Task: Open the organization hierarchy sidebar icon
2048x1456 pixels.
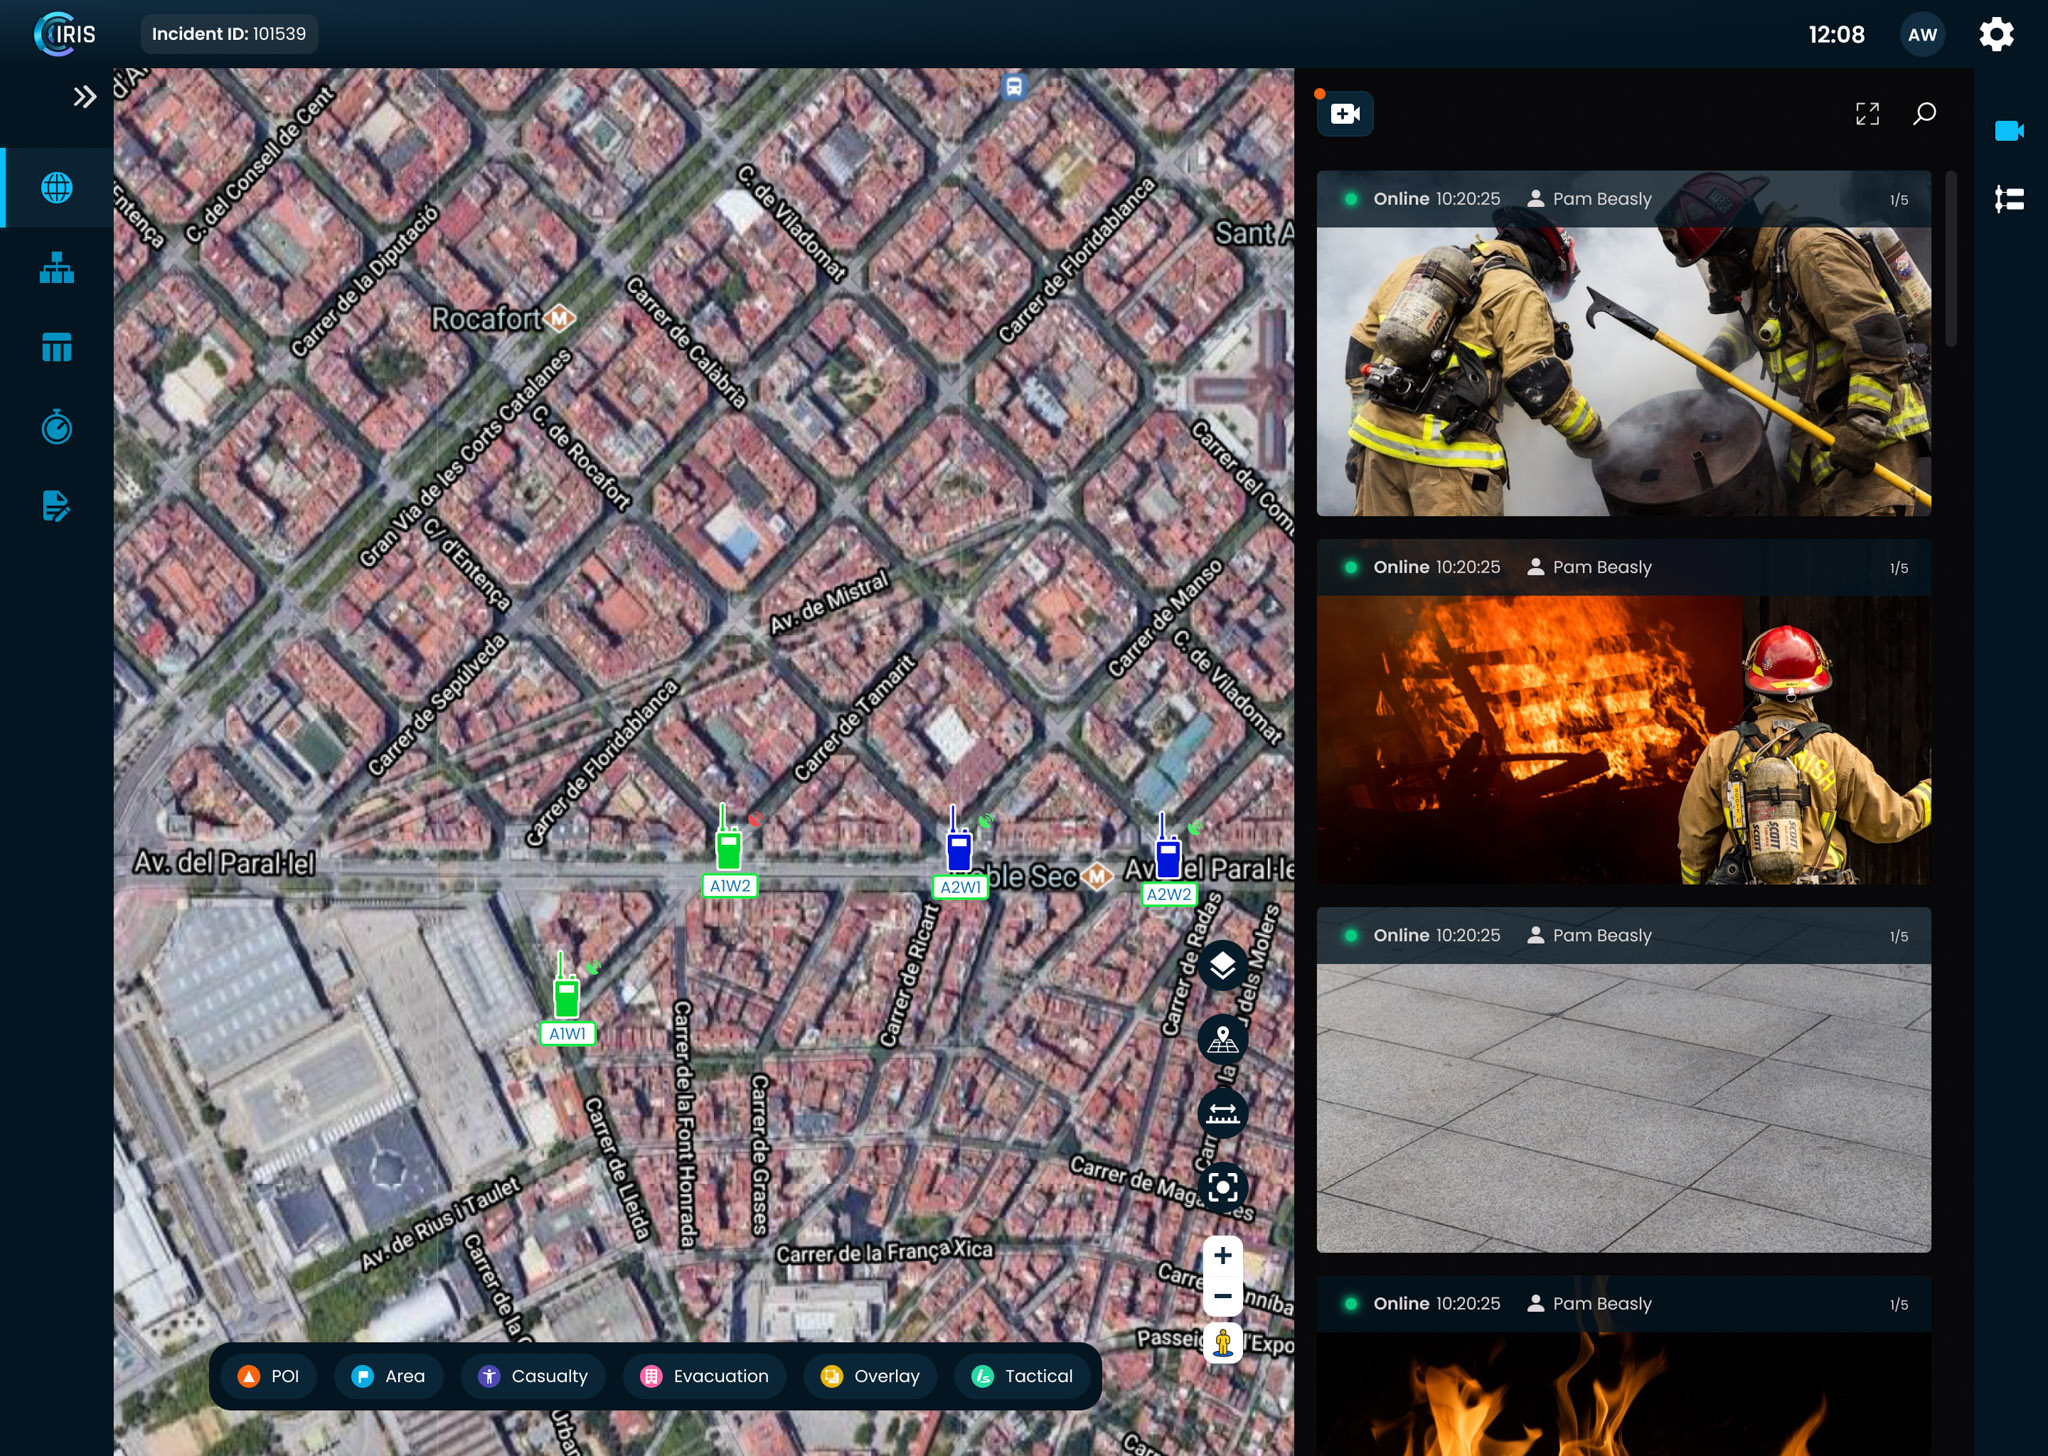Action: [x=57, y=268]
